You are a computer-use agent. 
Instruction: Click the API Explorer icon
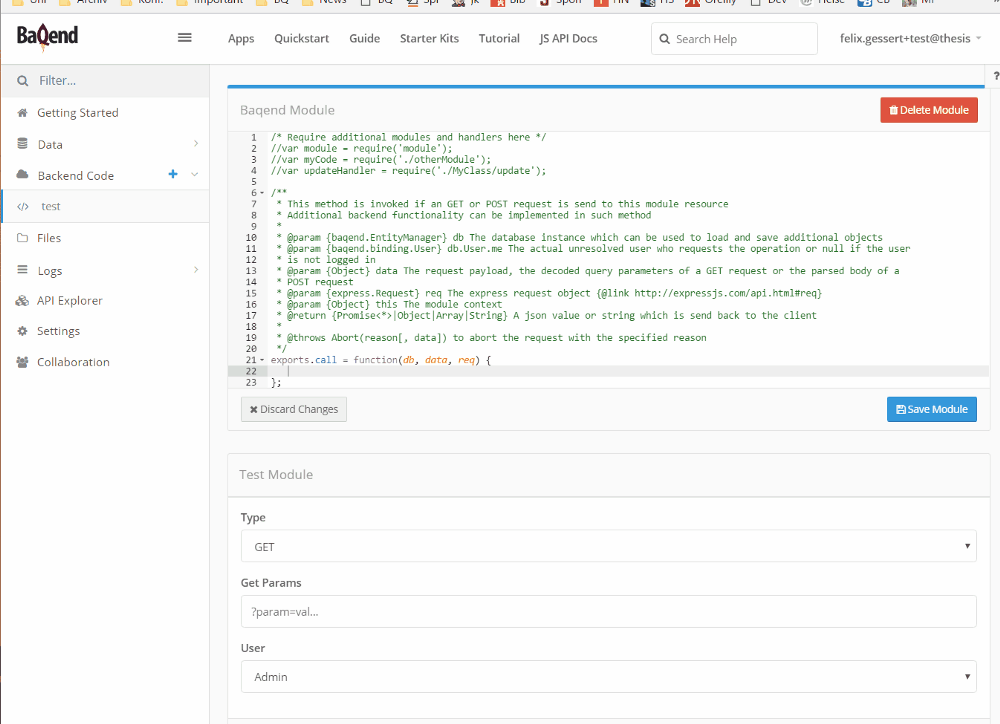tap(22, 300)
